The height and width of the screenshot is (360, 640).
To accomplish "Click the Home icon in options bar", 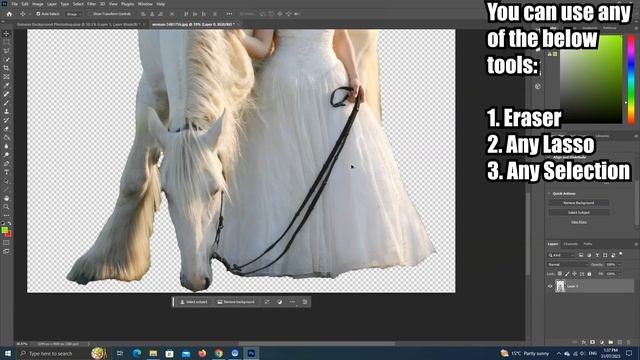I will coord(9,14).
